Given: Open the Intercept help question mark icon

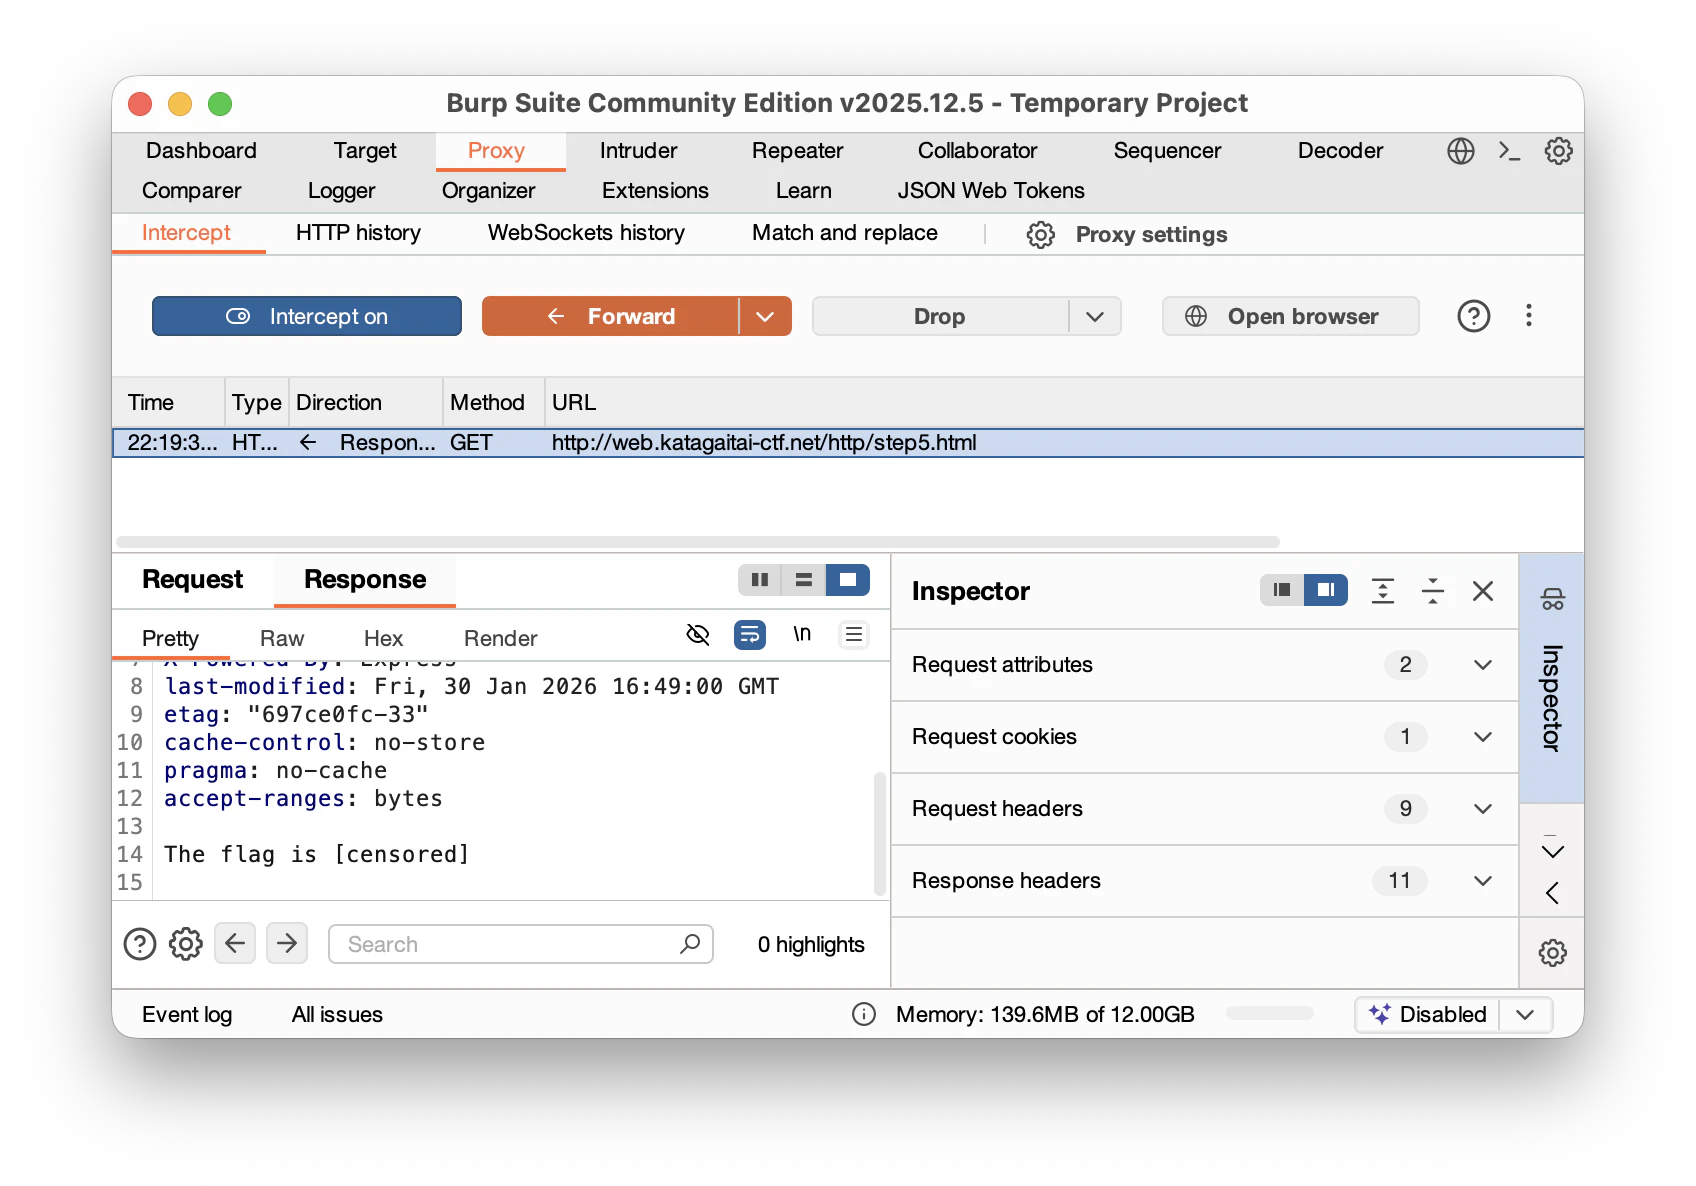Looking at the screenshot, I should click(x=1473, y=316).
